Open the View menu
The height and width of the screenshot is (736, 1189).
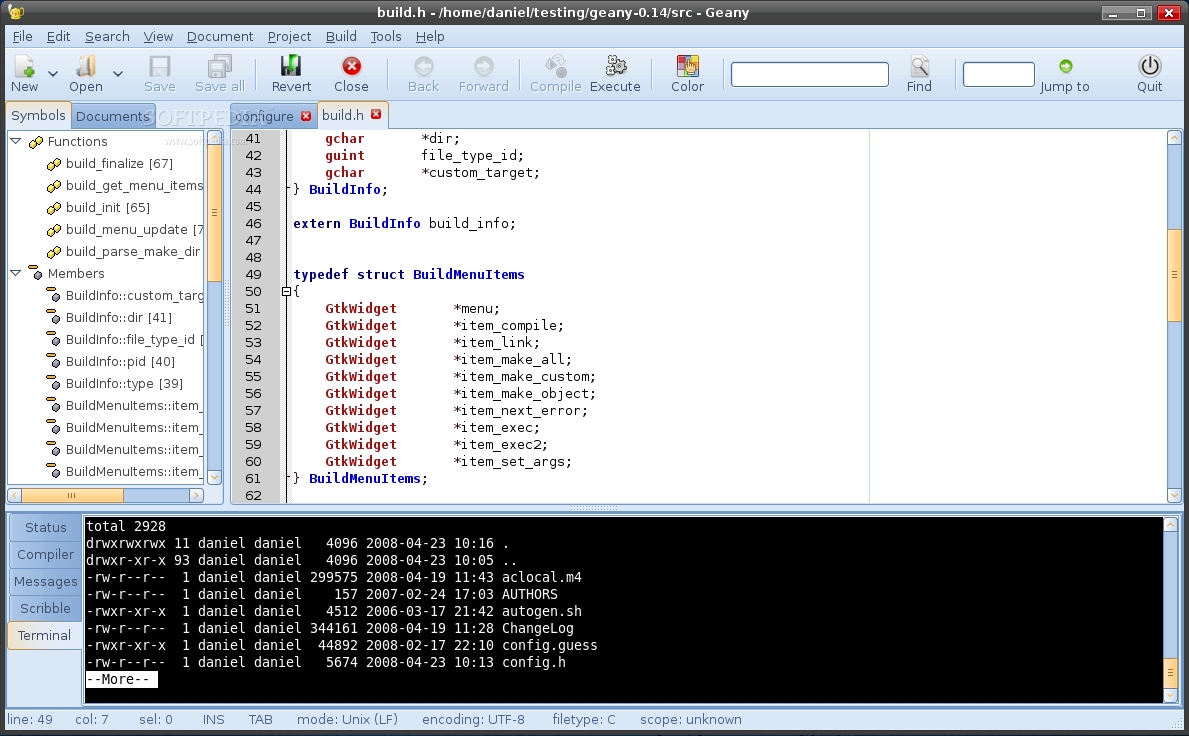point(158,36)
